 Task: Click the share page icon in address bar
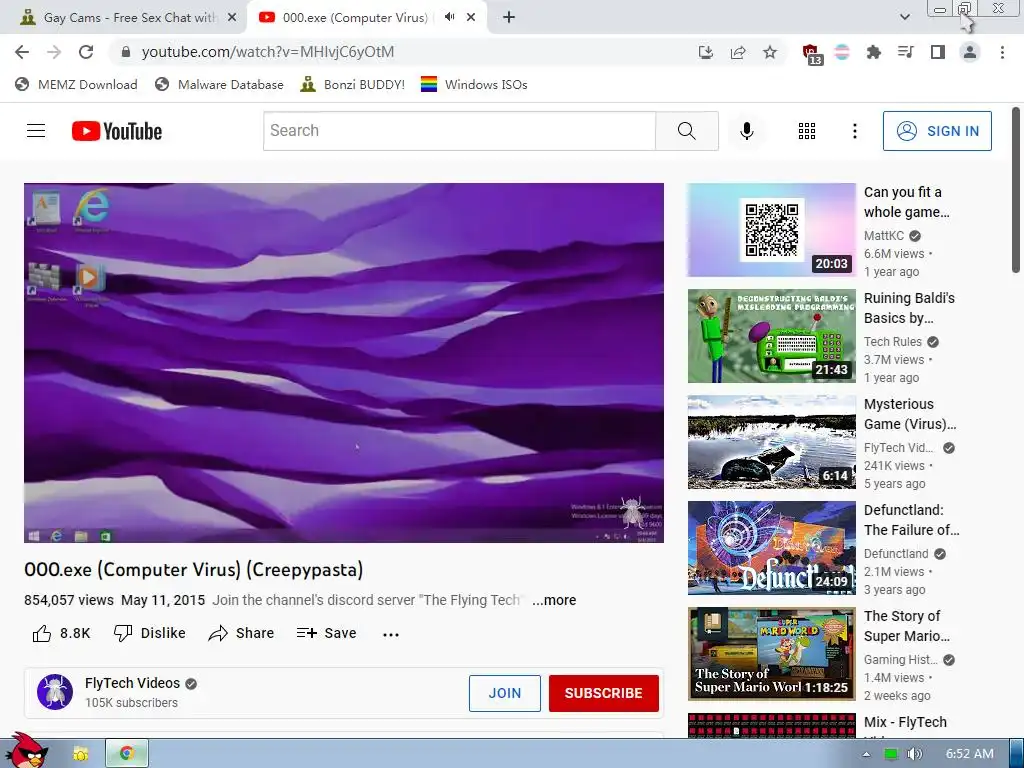point(738,52)
